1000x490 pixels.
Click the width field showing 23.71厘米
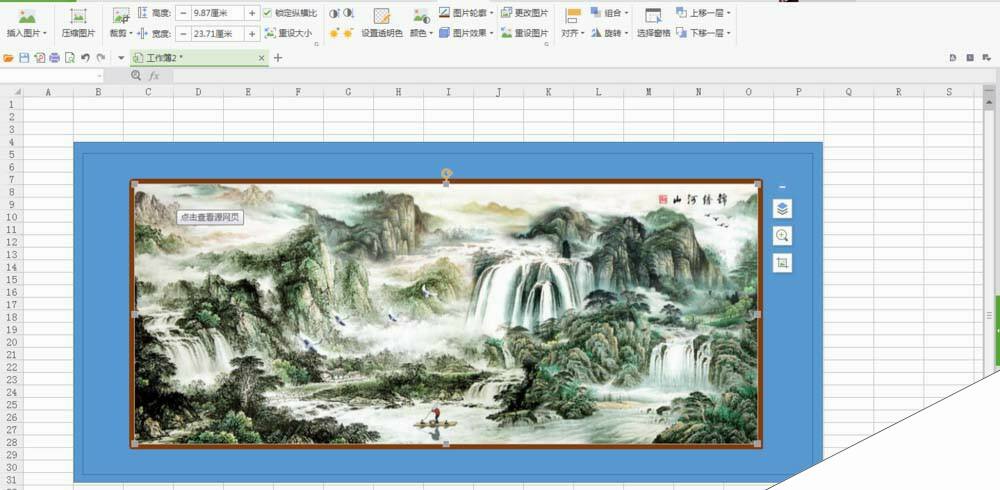click(x=217, y=34)
